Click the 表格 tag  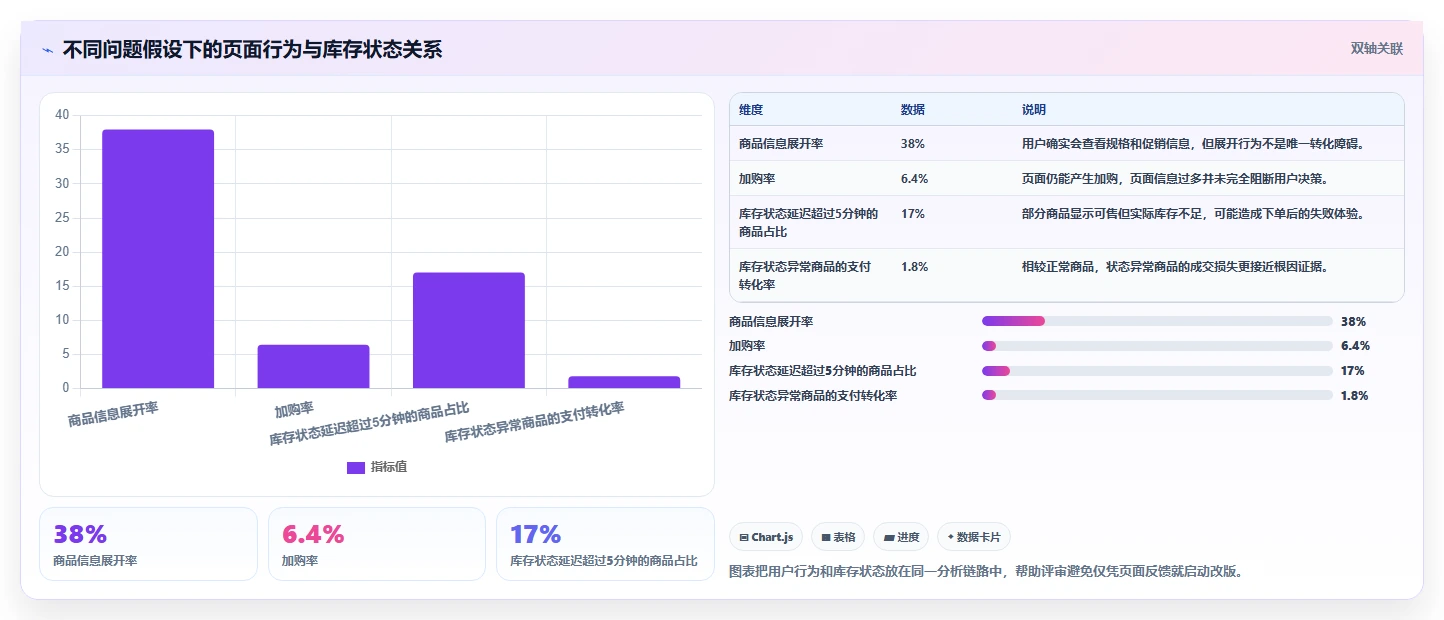pyautogui.click(x=838, y=537)
